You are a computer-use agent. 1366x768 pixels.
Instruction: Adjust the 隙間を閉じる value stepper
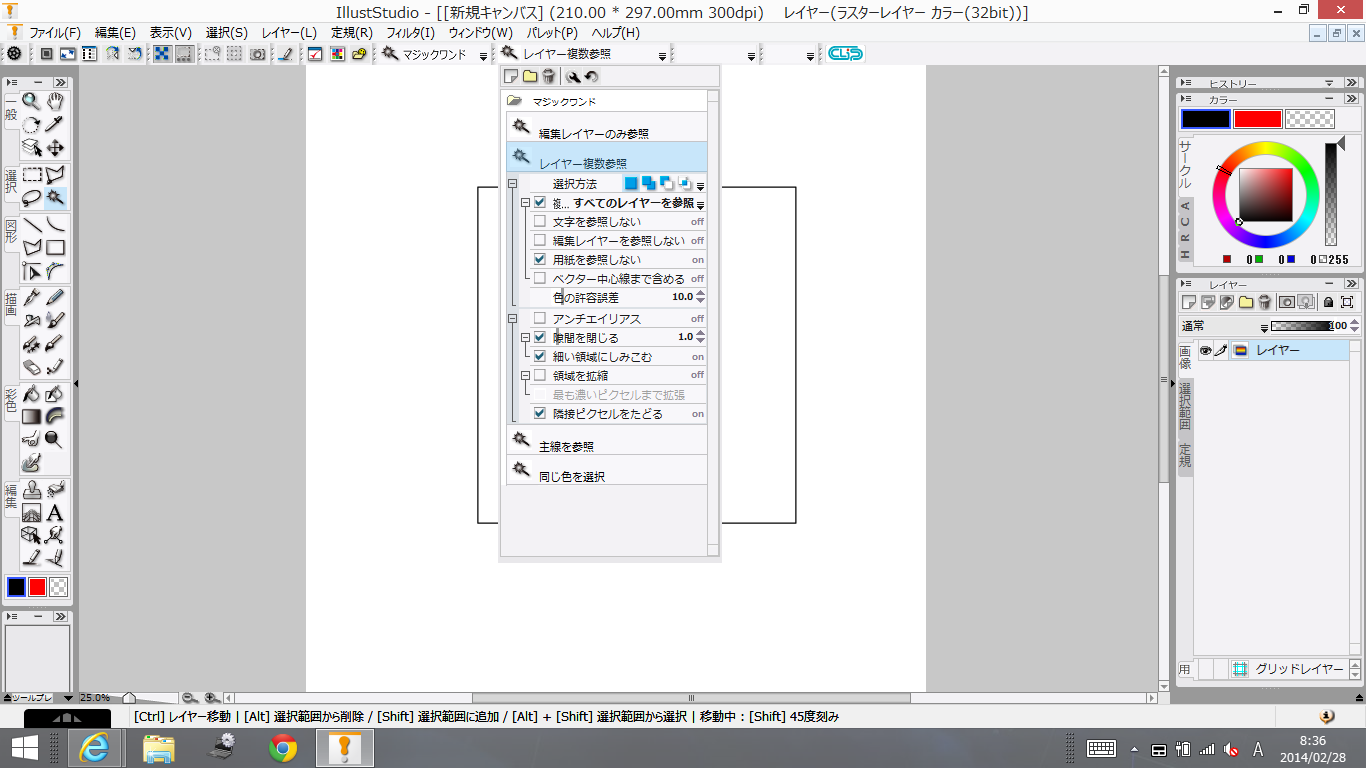point(700,337)
